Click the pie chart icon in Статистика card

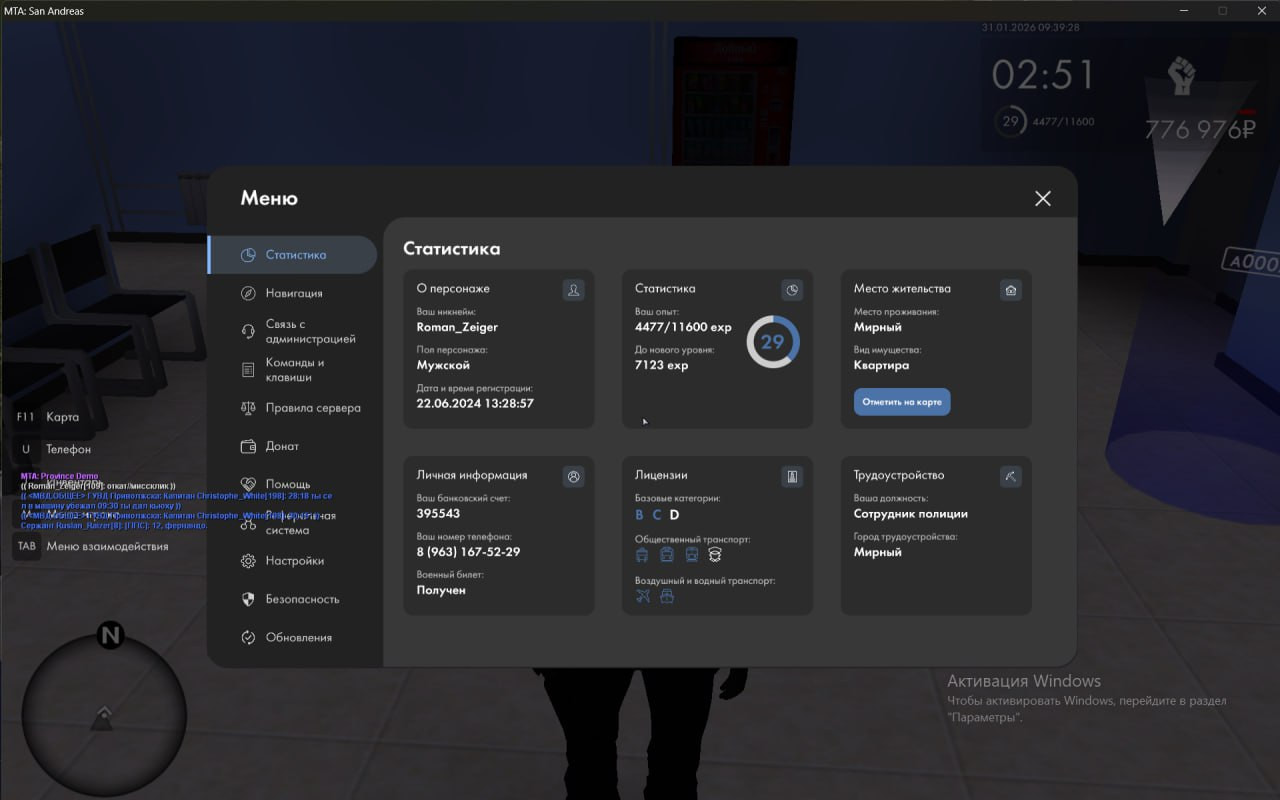[x=792, y=290]
